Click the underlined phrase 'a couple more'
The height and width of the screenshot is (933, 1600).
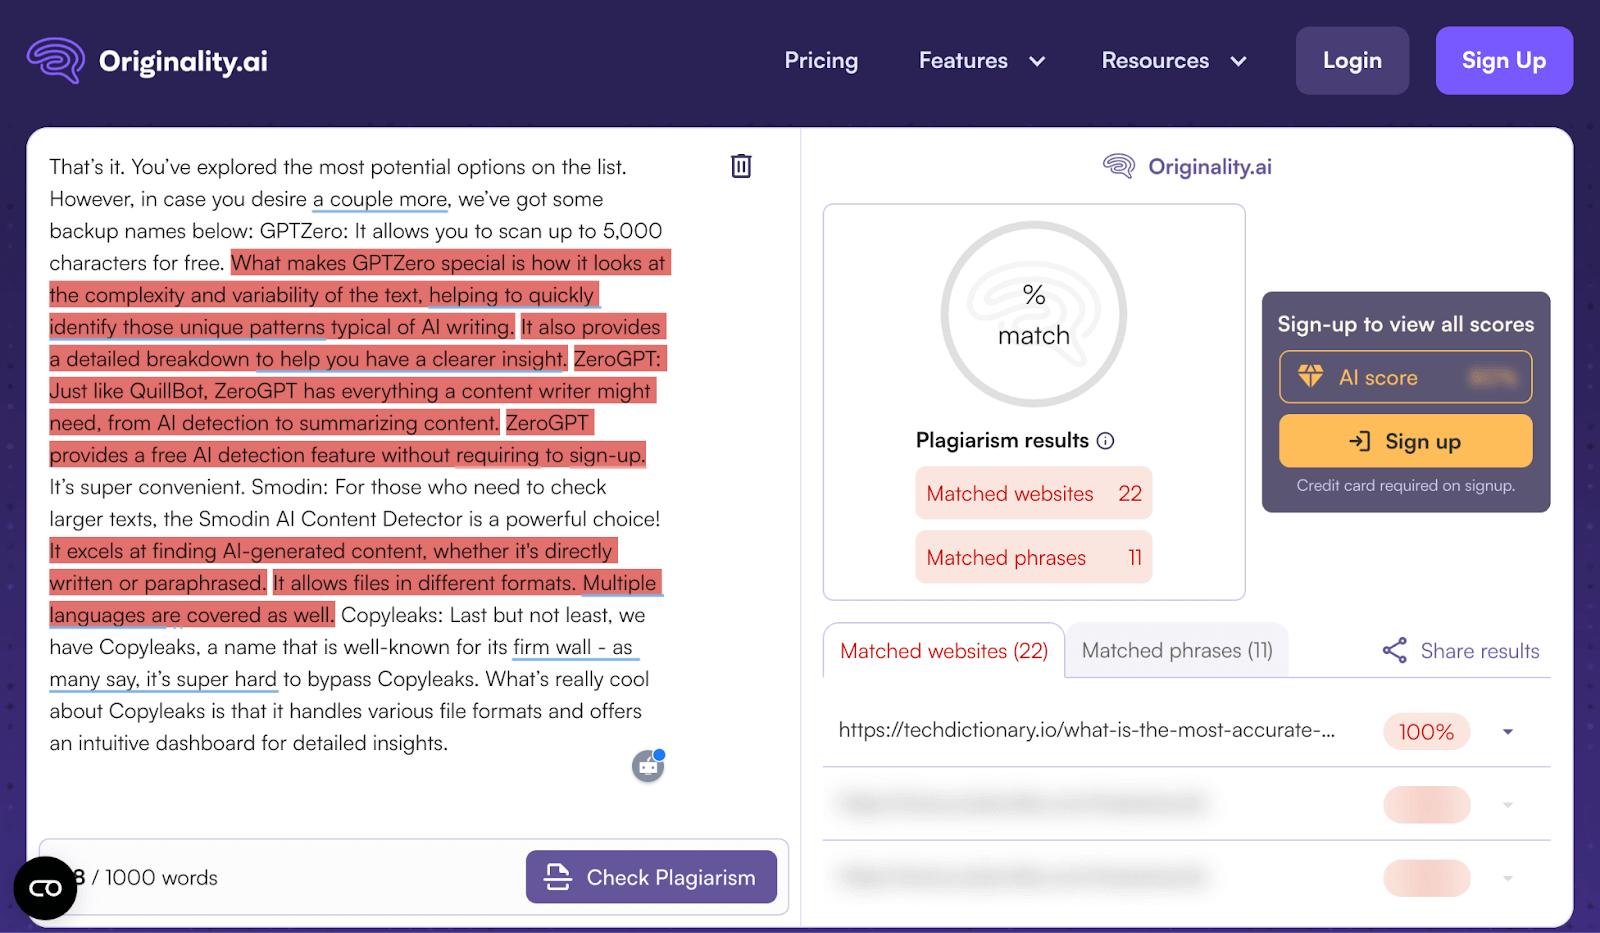point(380,199)
